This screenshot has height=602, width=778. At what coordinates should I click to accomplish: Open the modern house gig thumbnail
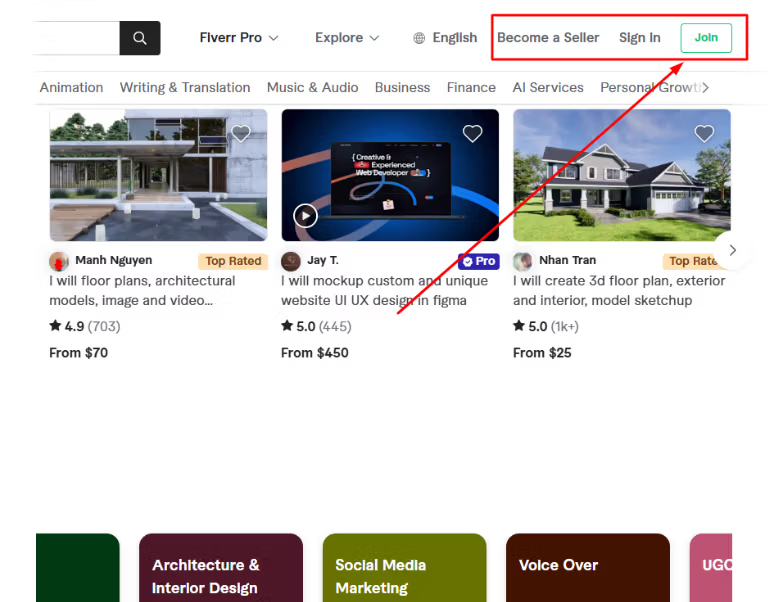[x=158, y=175]
